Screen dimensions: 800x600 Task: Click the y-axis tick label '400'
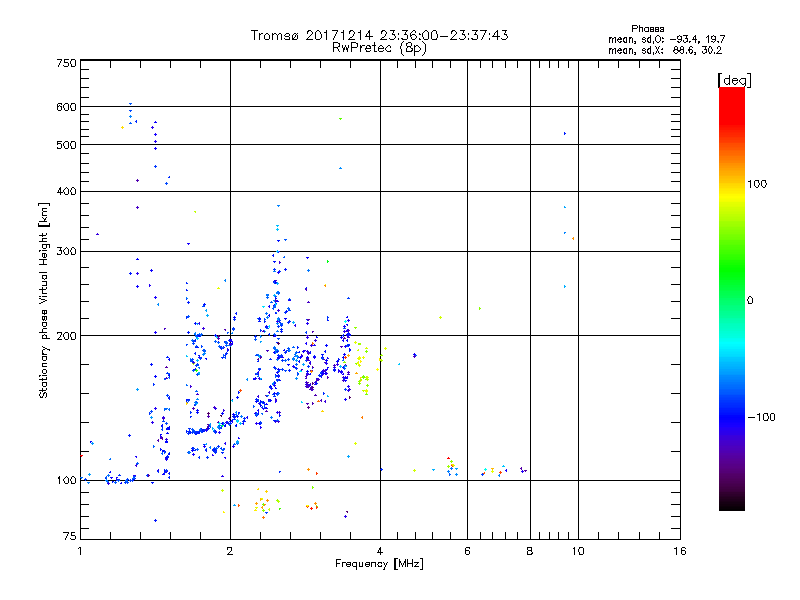[x=66, y=191]
